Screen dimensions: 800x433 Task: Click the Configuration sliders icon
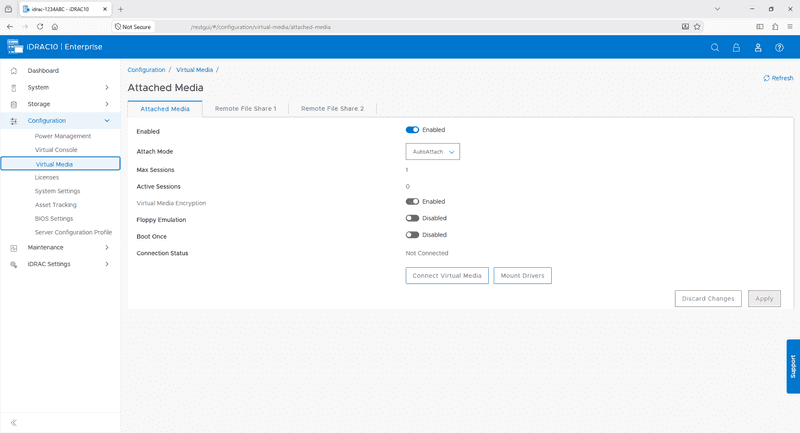pos(14,121)
